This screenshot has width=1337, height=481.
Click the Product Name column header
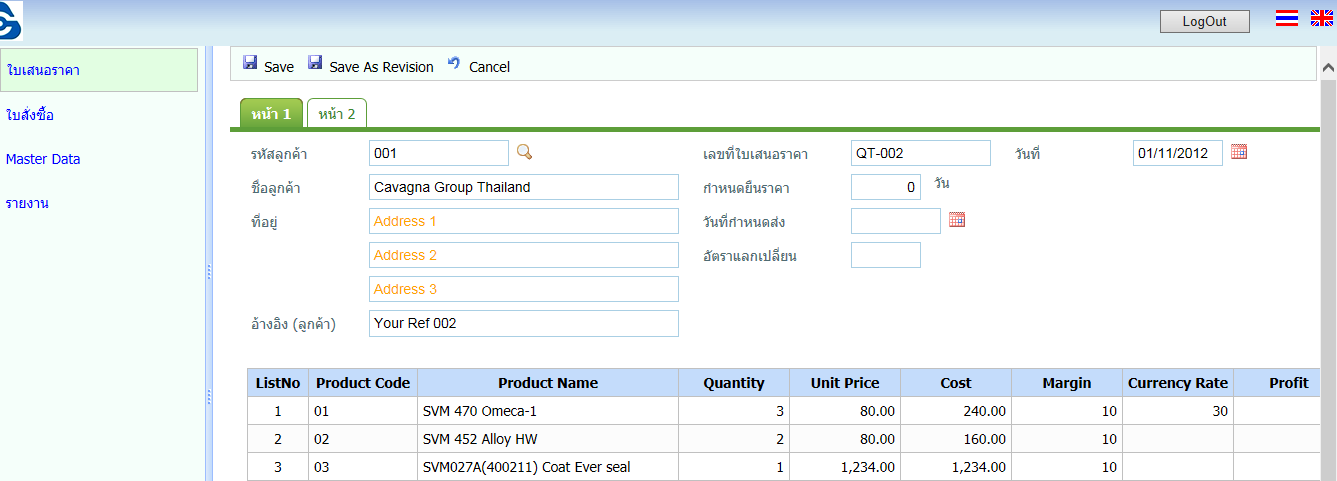coord(547,383)
